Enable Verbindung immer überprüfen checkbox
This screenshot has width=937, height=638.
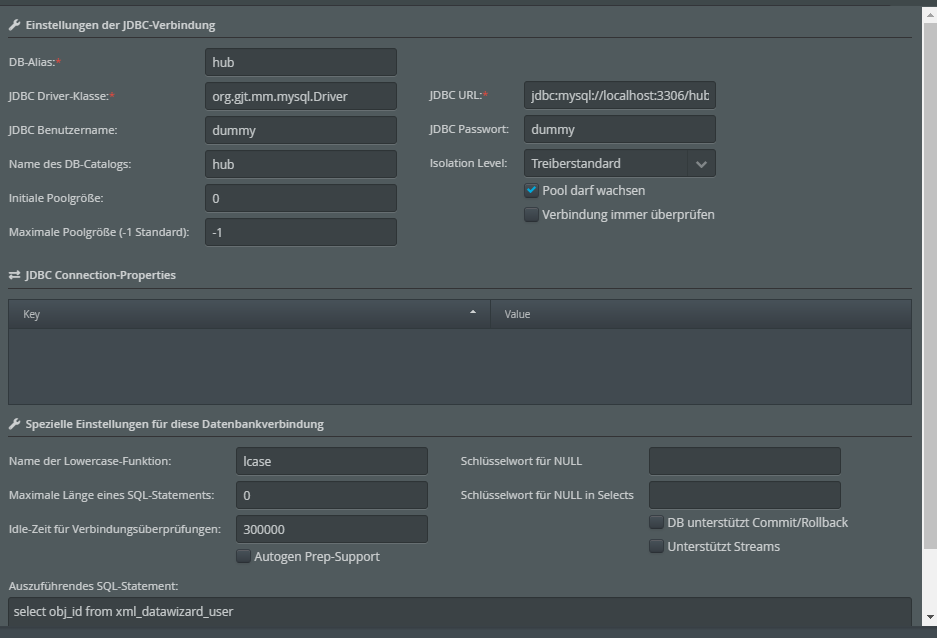[532, 214]
